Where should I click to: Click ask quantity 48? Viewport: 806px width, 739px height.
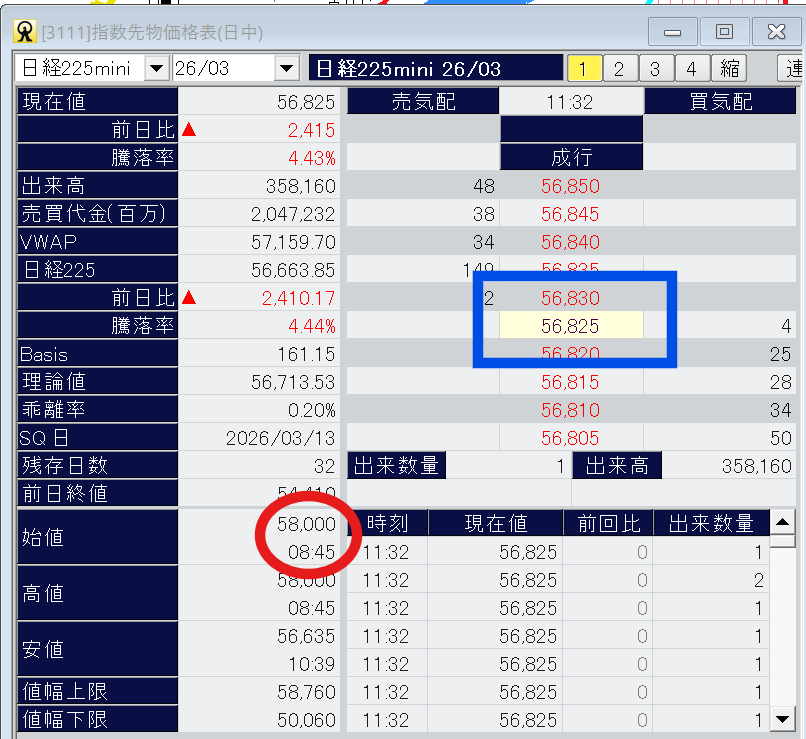484,186
